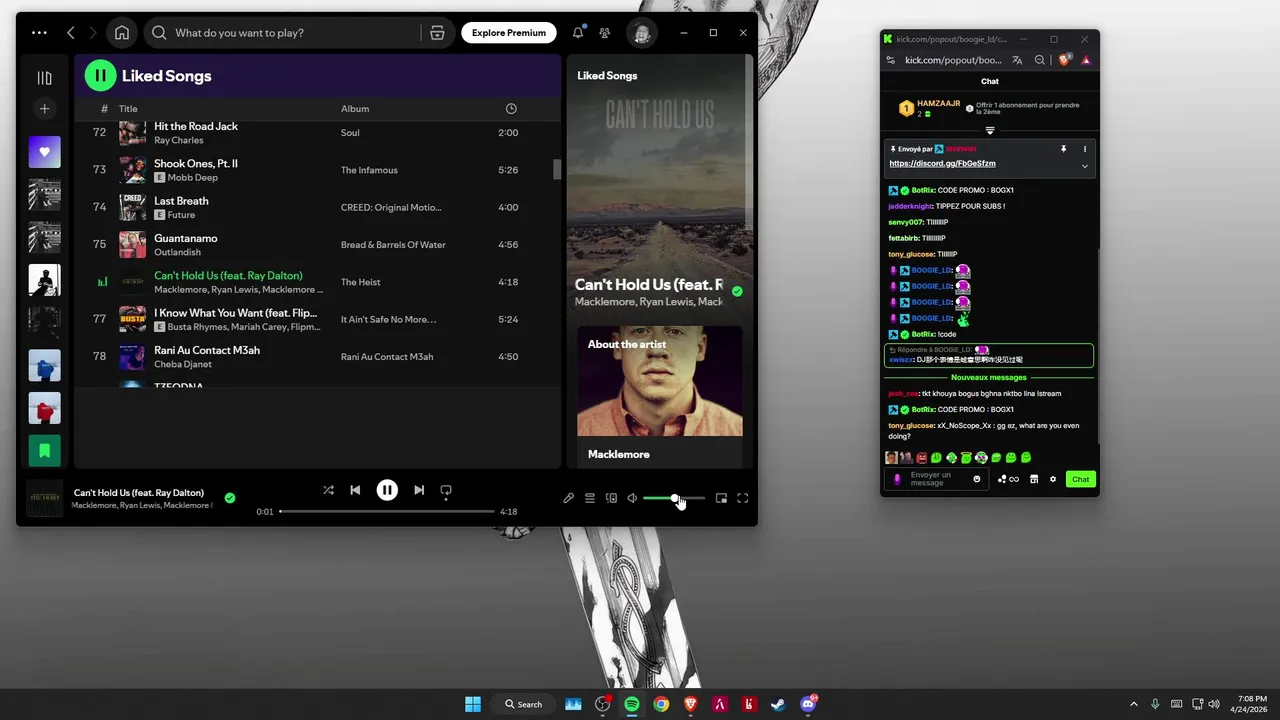The image size is (1280, 720).
Task: Skip to next track
Action: point(419,490)
